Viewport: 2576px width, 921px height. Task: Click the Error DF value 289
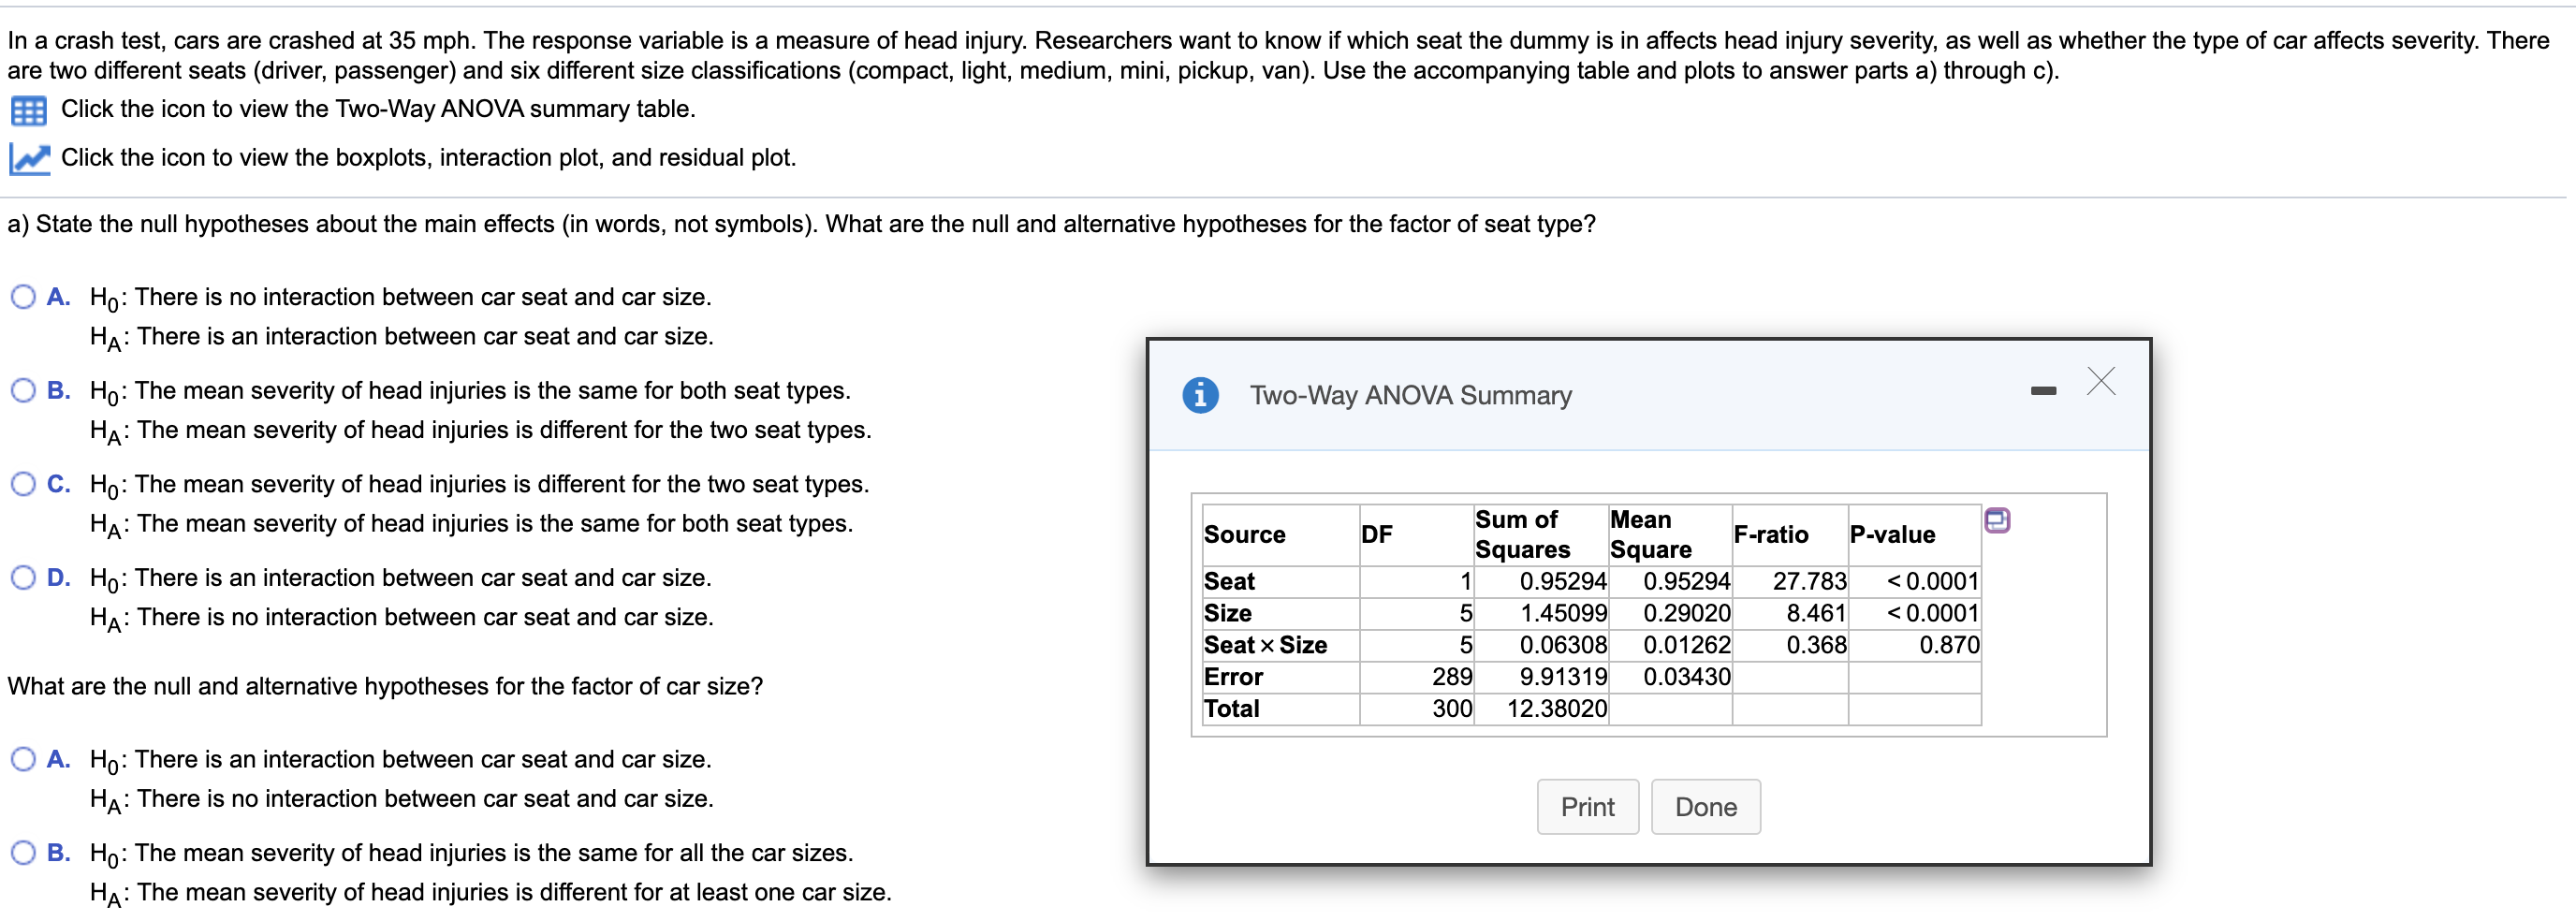pyautogui.click(x=1451, y=678)
